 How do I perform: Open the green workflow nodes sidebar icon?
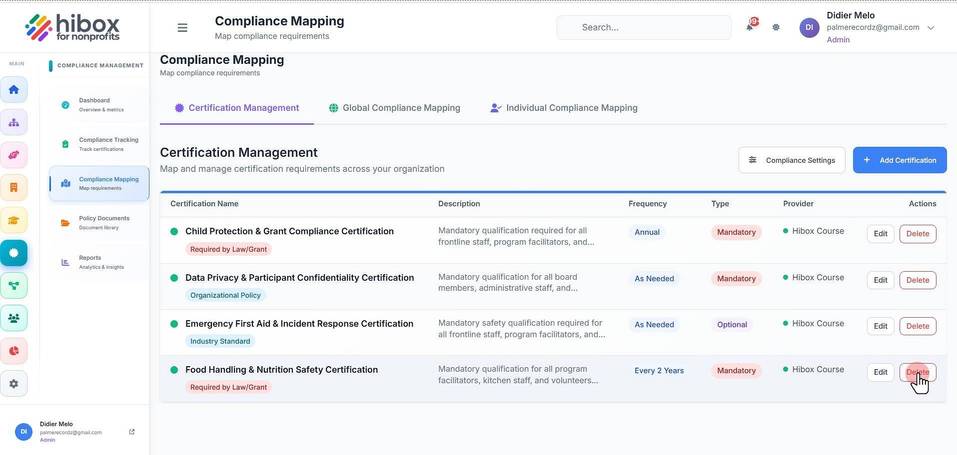click(14, 285)
